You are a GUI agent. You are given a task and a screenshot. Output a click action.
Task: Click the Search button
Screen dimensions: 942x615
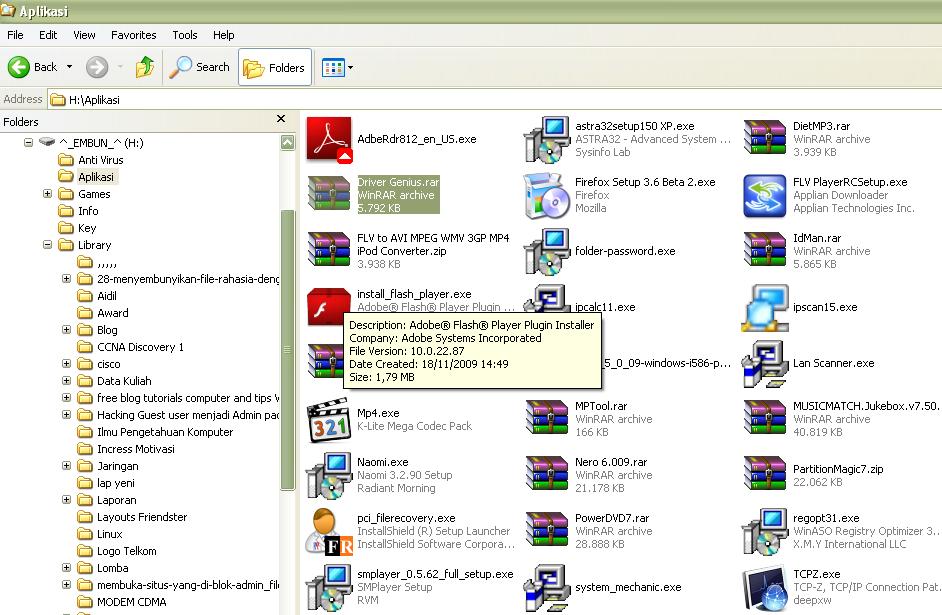pos(199,67)
